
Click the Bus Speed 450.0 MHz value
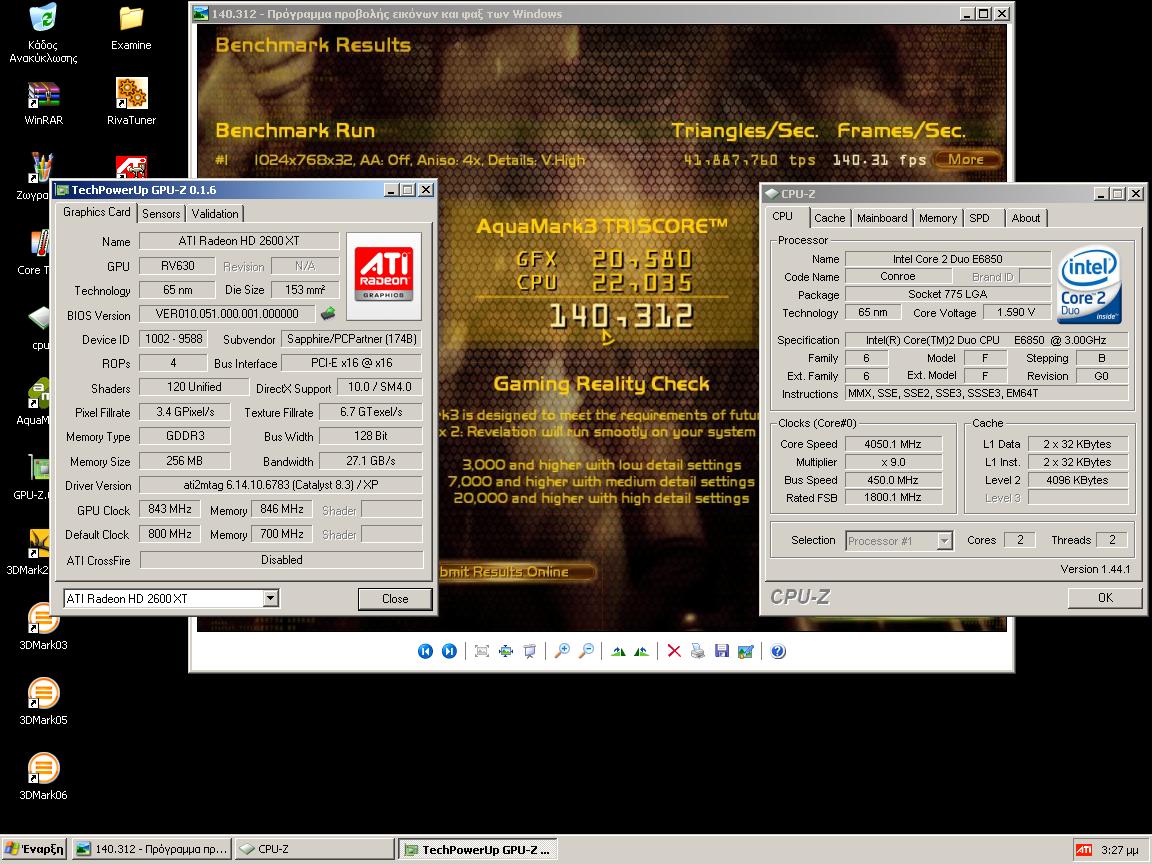click(893, 480)
